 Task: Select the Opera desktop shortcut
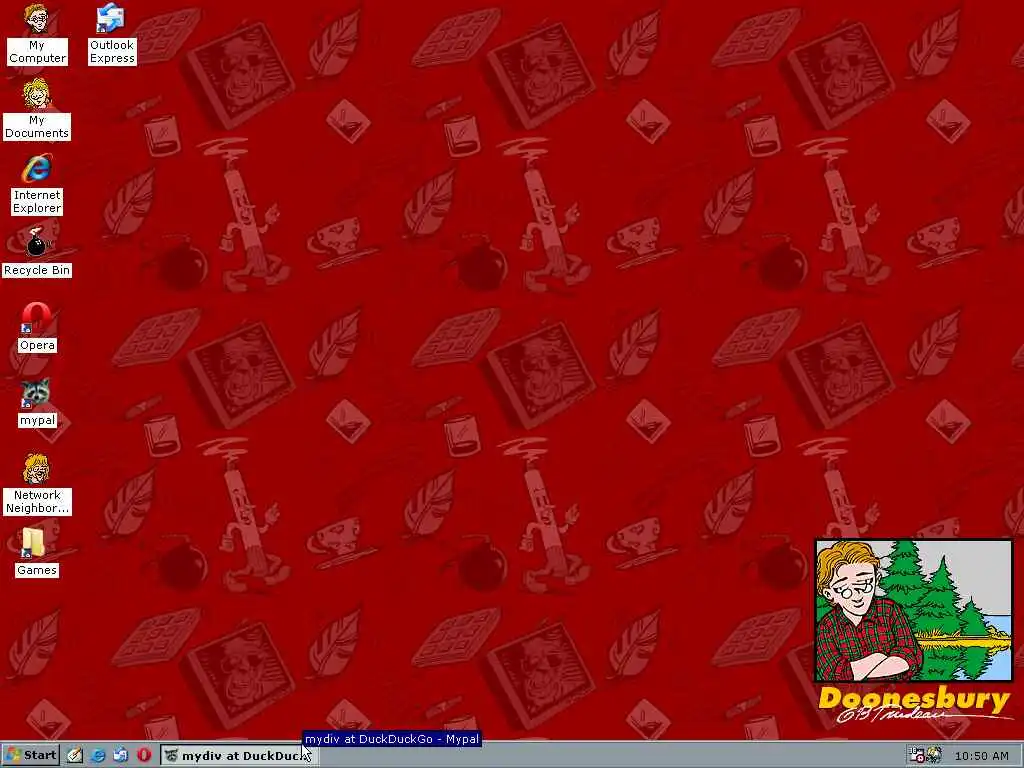(x=37, y=327)
